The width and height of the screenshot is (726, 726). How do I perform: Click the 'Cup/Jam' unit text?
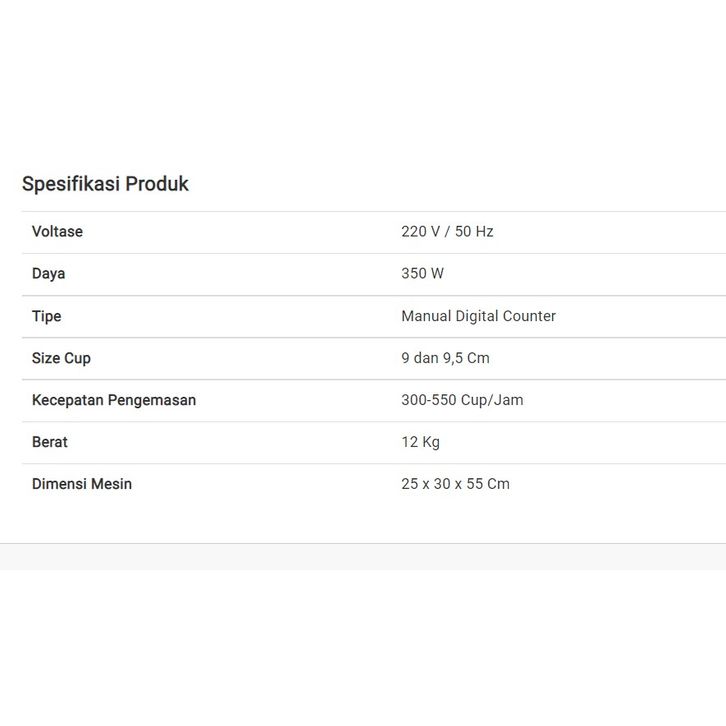click(493, 400)
